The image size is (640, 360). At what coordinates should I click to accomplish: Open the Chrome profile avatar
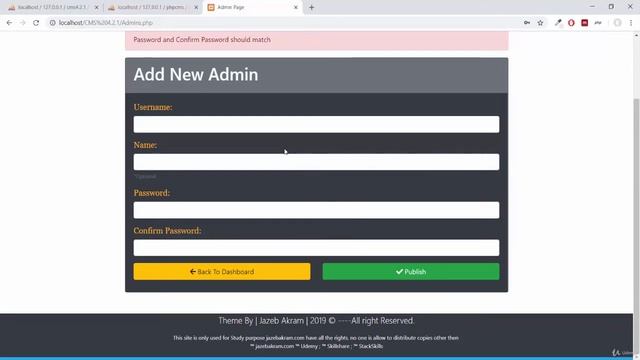pos(618,23)
